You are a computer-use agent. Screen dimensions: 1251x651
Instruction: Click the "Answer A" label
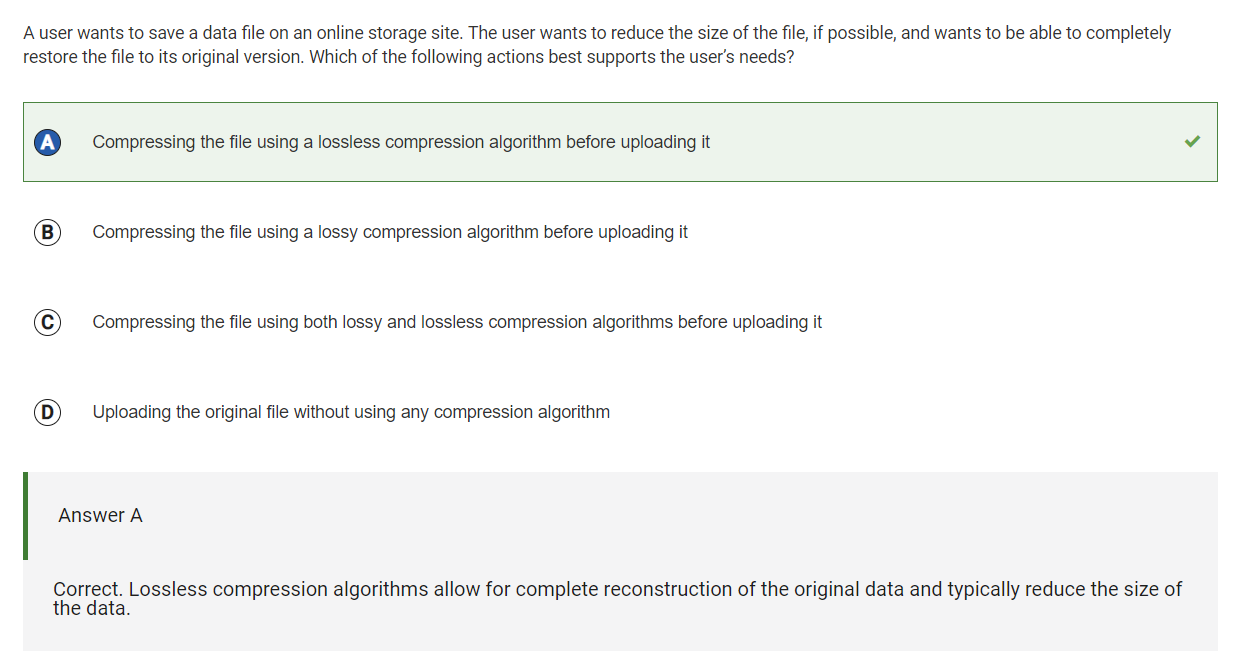(x=100, y=516)
